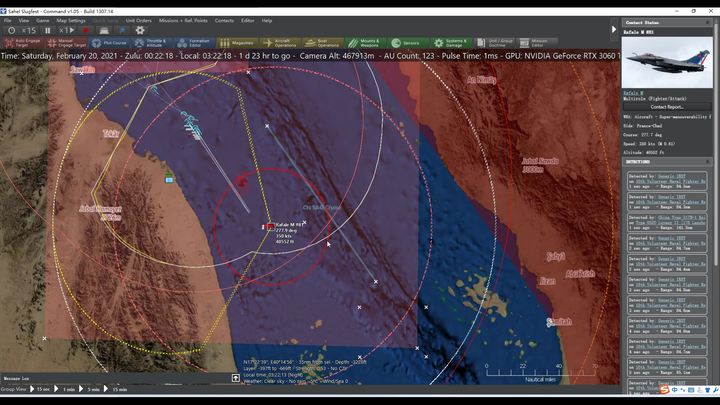This screenshot has width=720, height=405.
Task: Open the File menu
Action: (8, 21)
